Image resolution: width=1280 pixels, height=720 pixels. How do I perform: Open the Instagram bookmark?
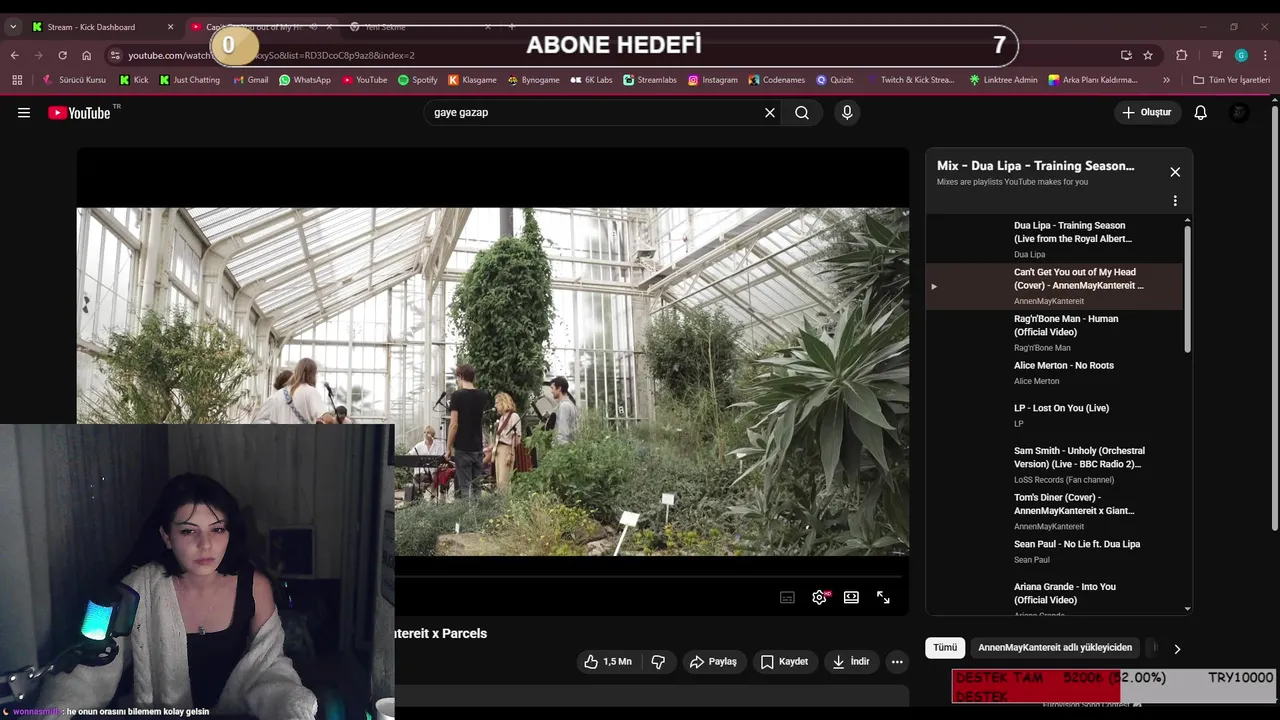[x=712, y=80]
